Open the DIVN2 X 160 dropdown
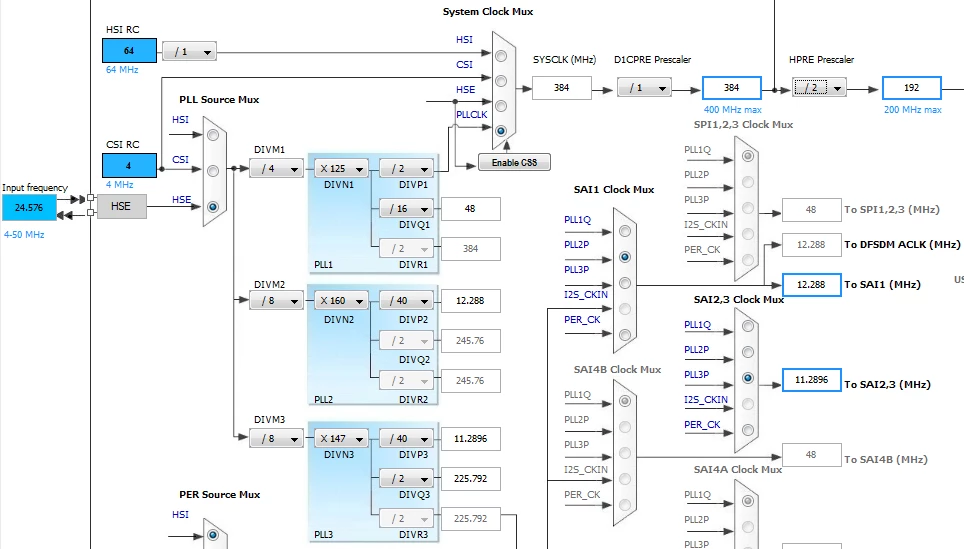Screen dimensions: 964x549 click(341, 301)
